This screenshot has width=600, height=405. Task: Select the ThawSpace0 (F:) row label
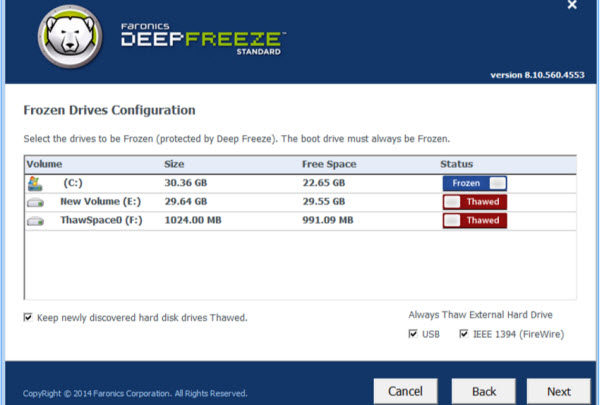101,220
